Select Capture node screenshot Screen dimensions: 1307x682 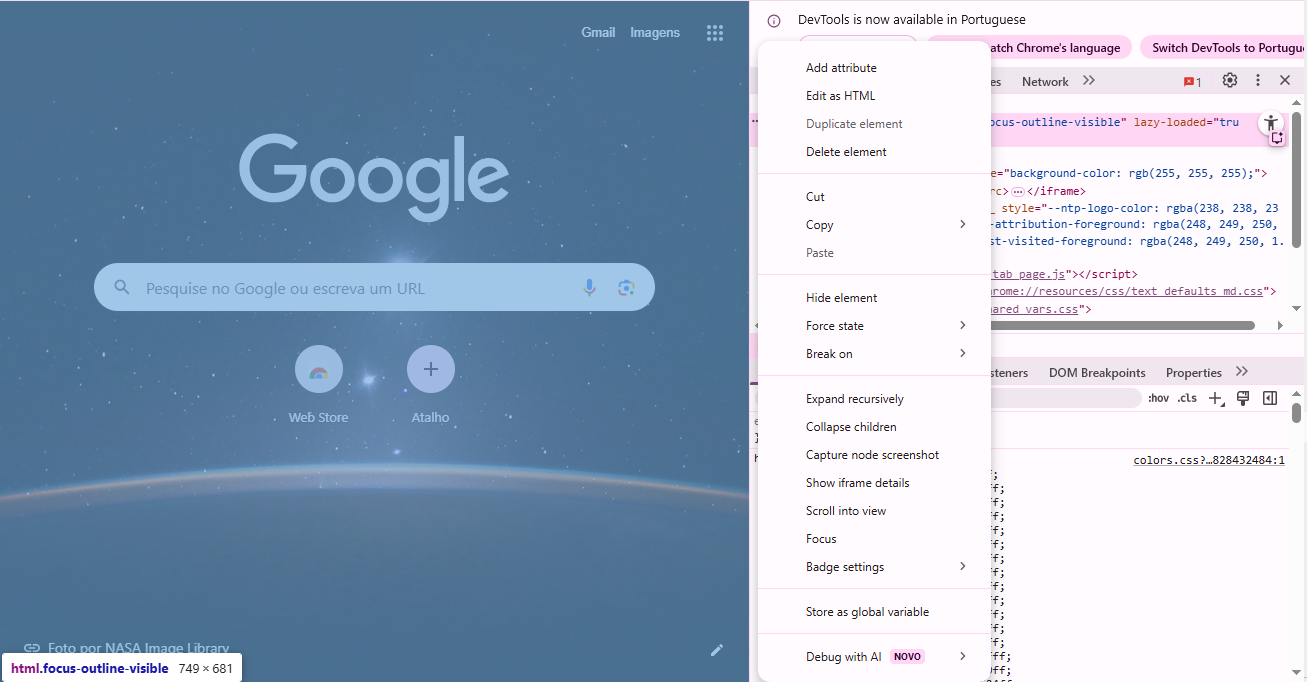(874, 455)
